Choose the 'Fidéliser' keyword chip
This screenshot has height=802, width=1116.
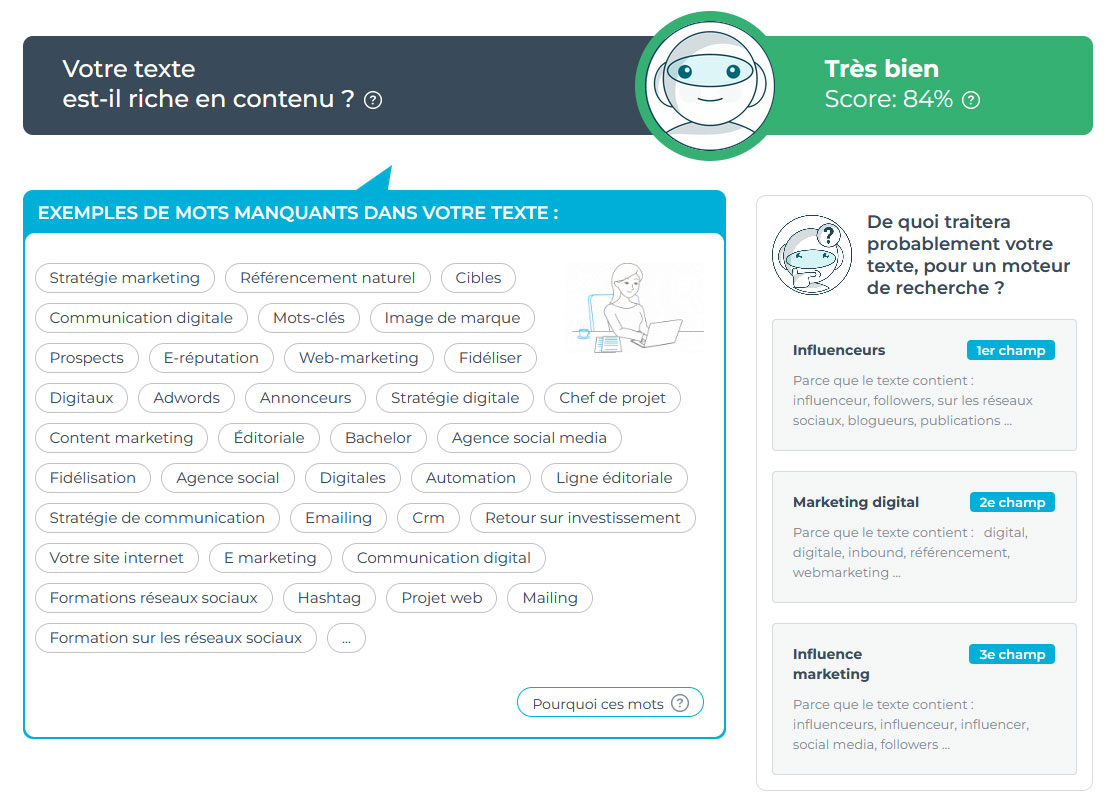point(490,358)
